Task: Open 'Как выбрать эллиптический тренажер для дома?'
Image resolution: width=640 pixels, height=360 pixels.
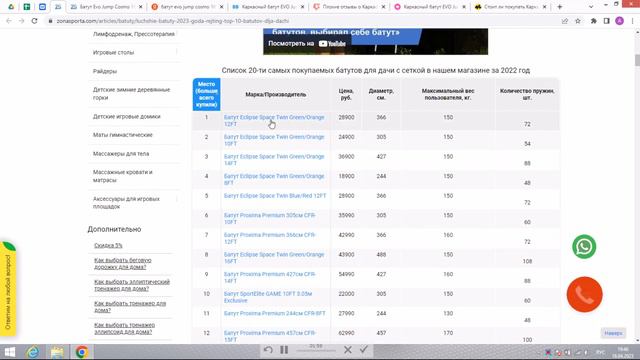Action: click(132, 285)
